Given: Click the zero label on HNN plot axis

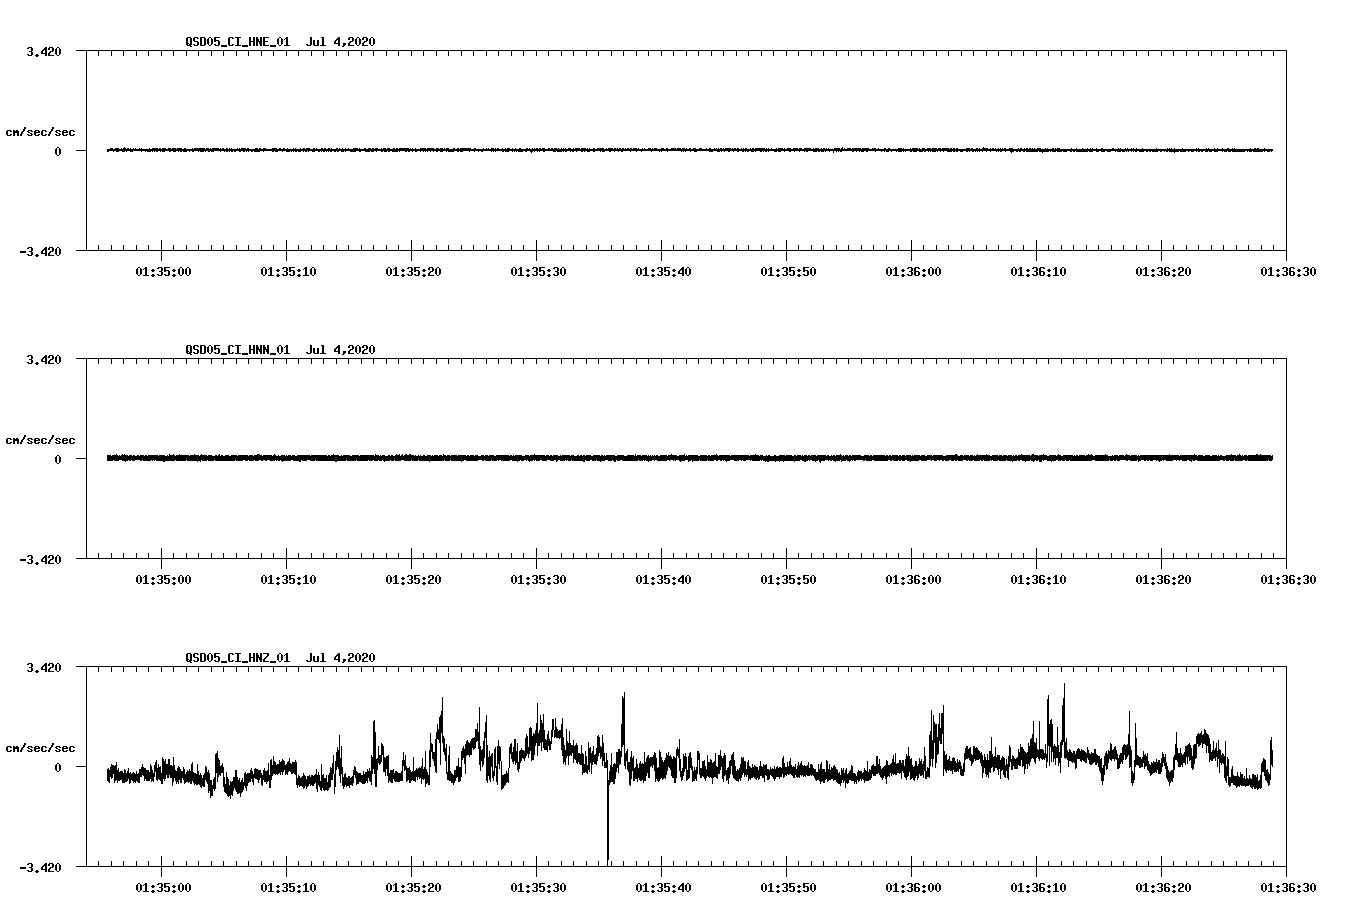Looking at the screenshot, I should click(x=58, y=459).
